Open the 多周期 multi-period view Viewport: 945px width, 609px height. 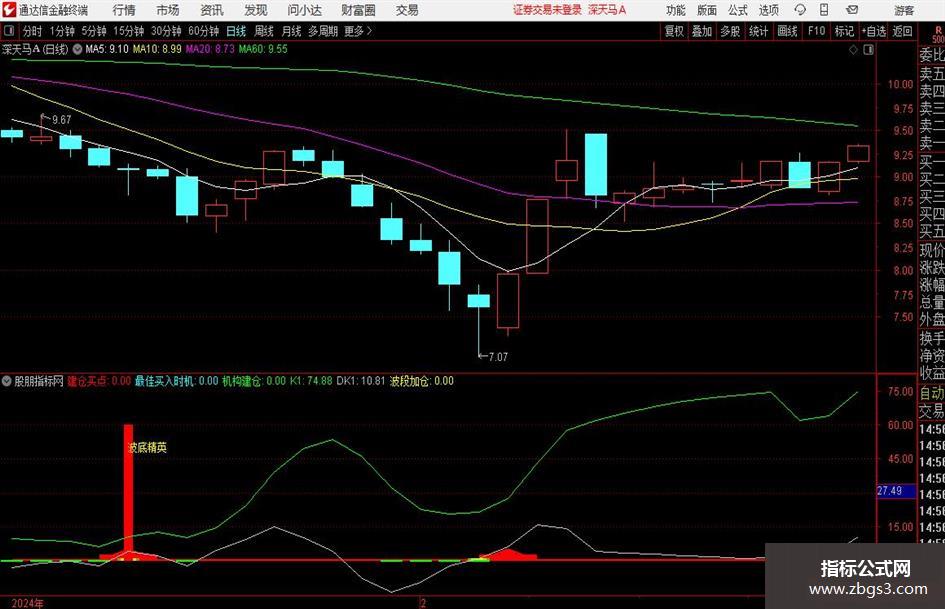tap(323, 31)
